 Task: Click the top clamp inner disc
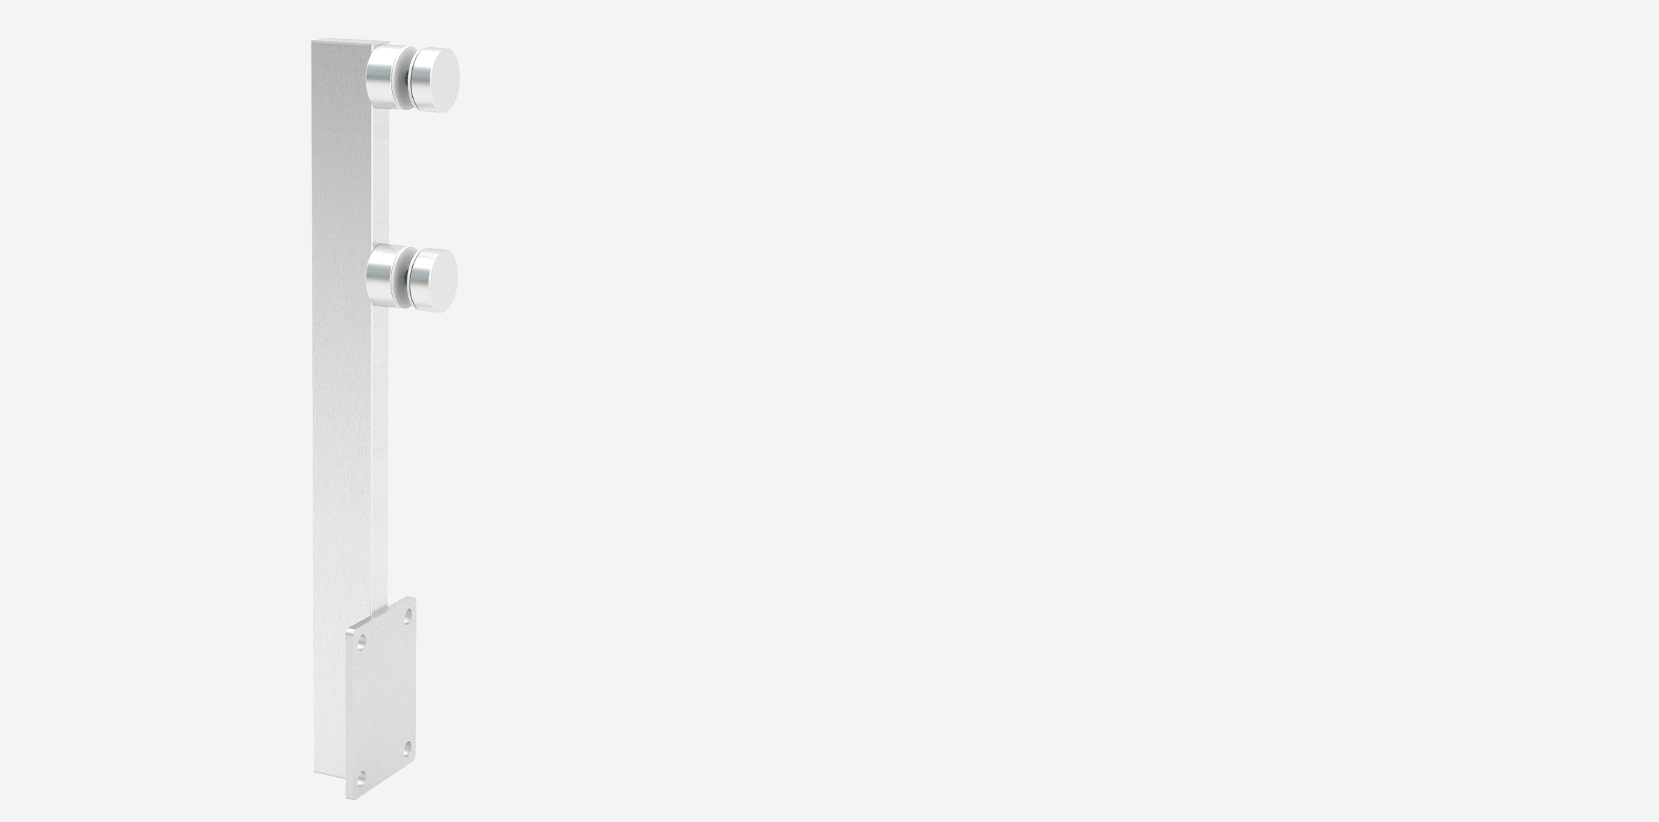384,78
